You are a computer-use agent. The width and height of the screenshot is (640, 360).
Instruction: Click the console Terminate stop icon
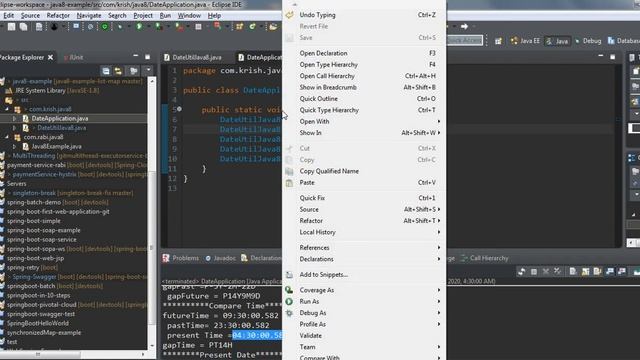tap(534, 272)
